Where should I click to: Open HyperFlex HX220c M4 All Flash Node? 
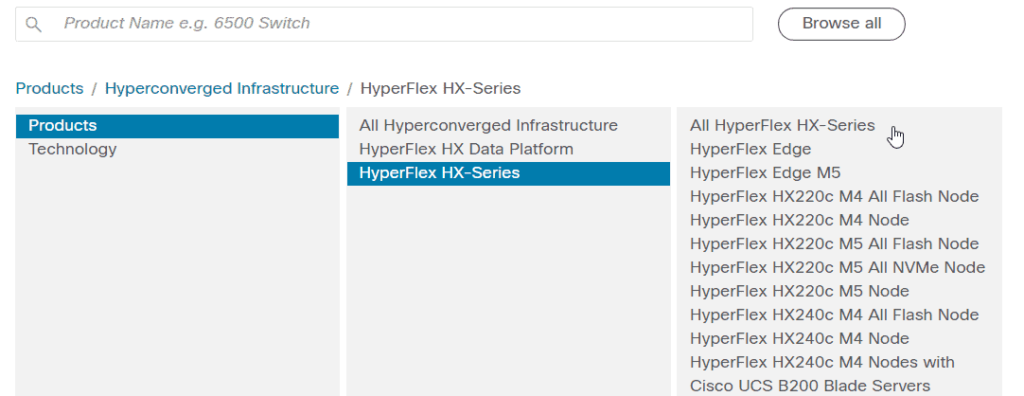tap(834, 196)
